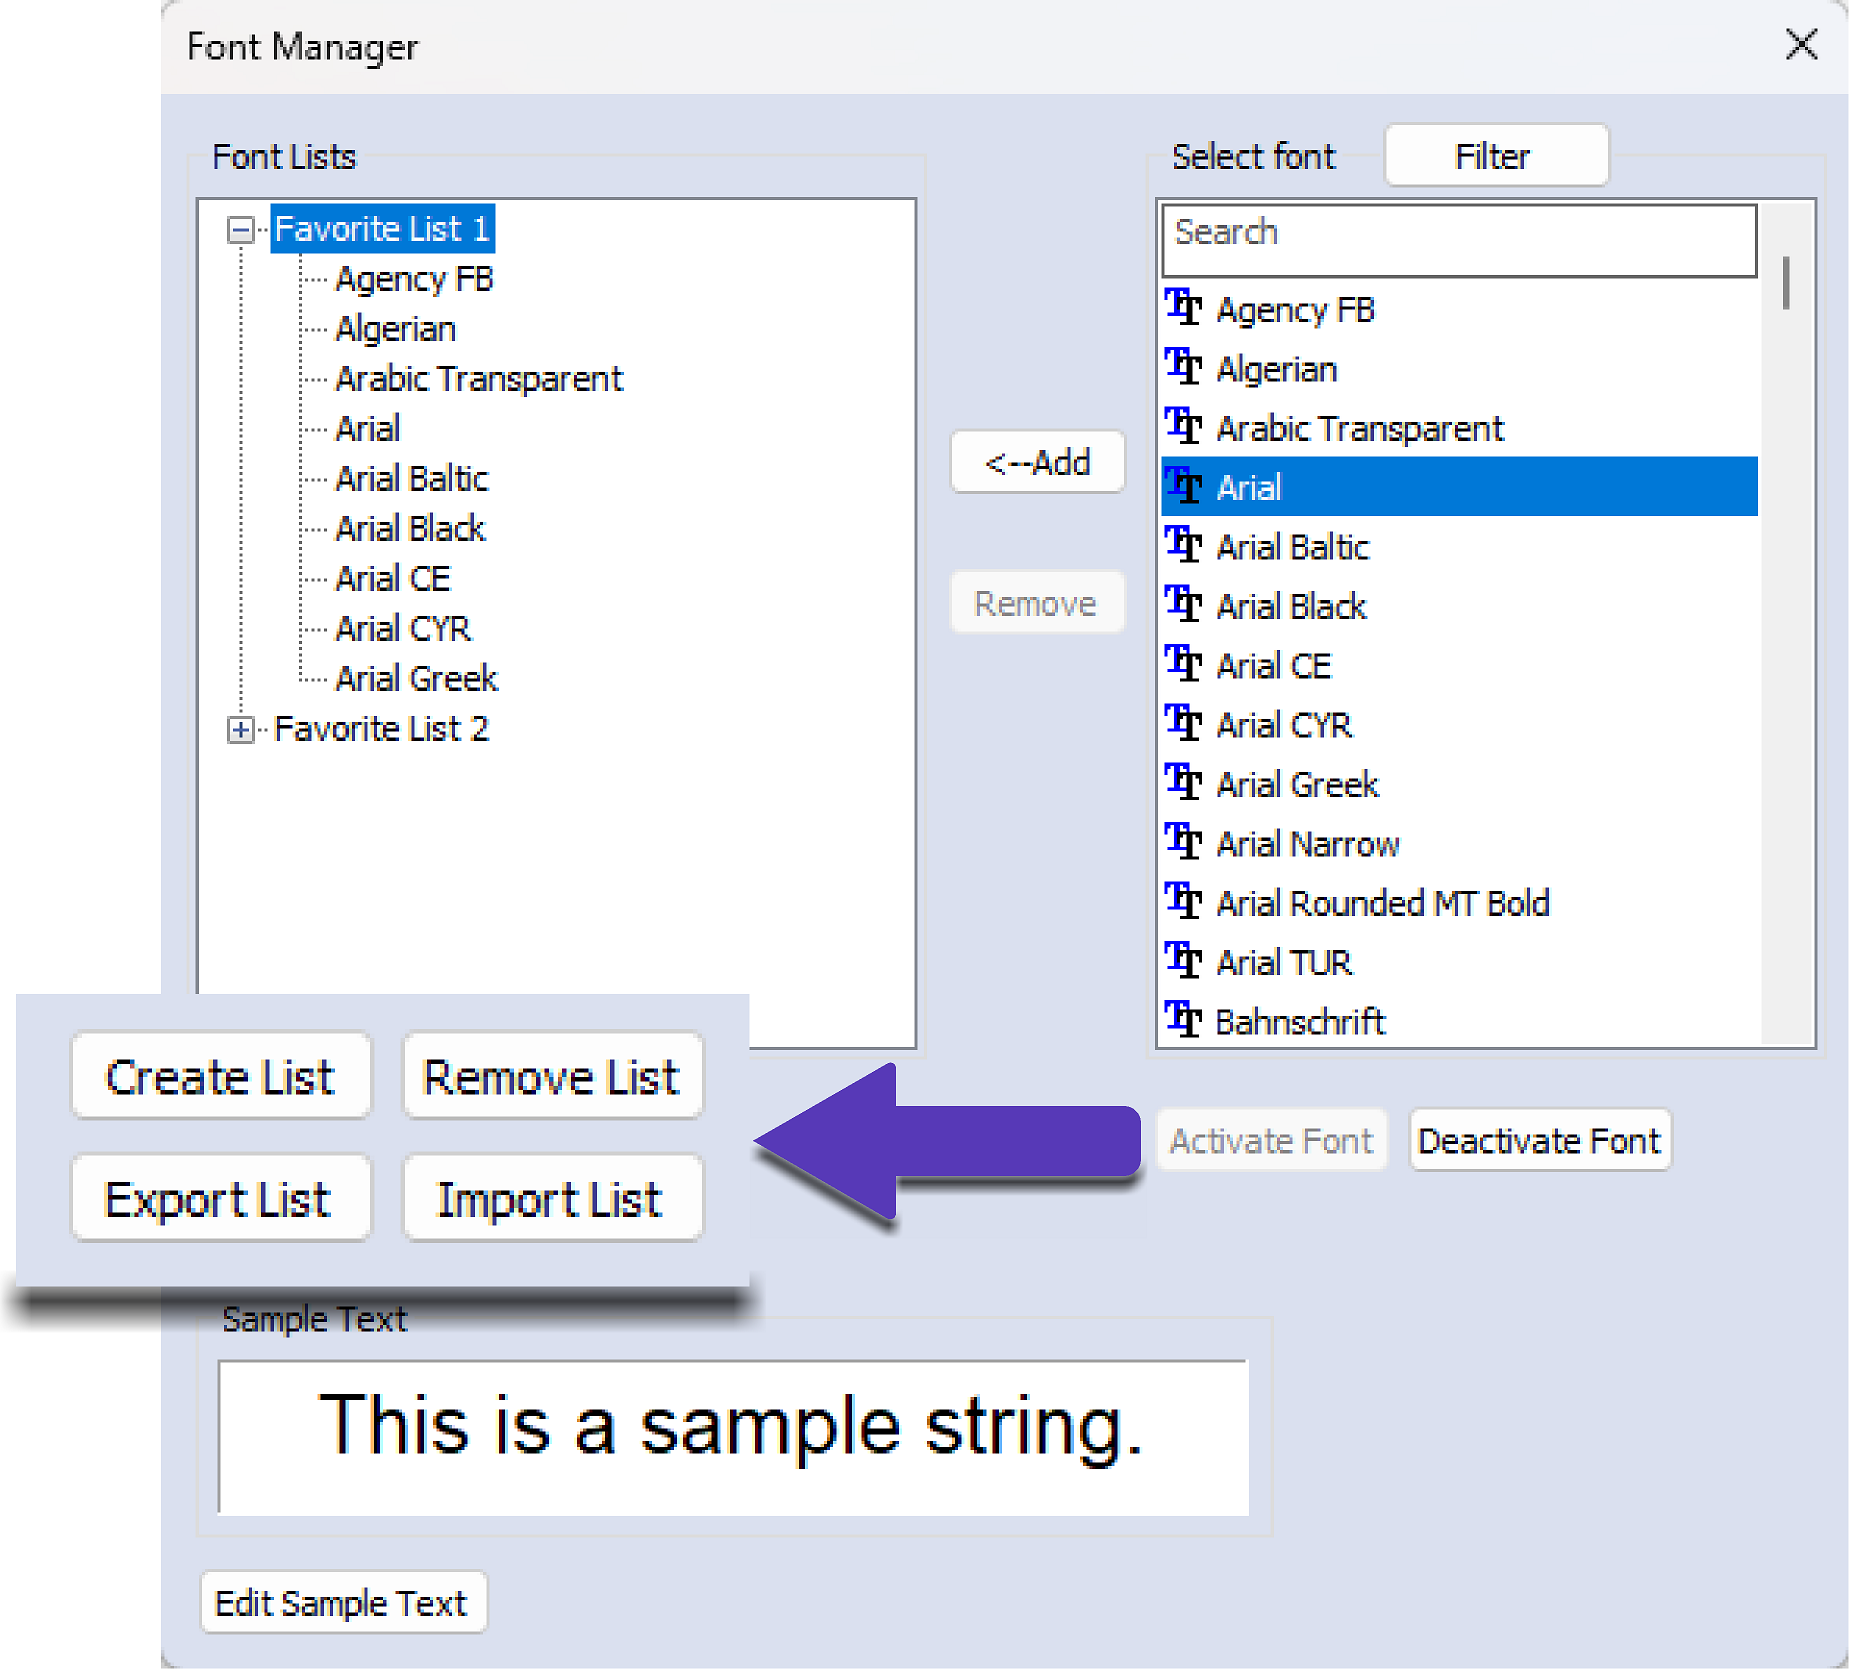Select Arial CYR in the favorites tree
This screenshot has width=1849, height=1669.
coord(403,629)
